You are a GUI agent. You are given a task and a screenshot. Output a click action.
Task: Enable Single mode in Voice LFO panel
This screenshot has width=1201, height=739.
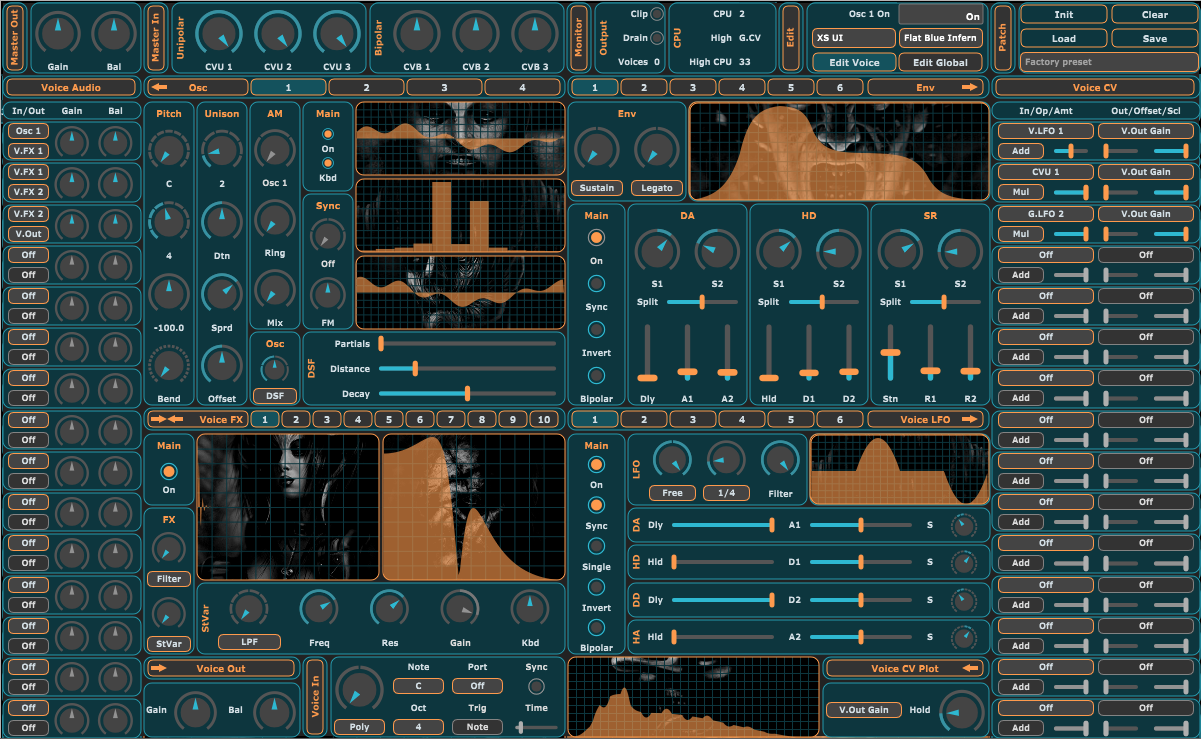pos(596,546)
